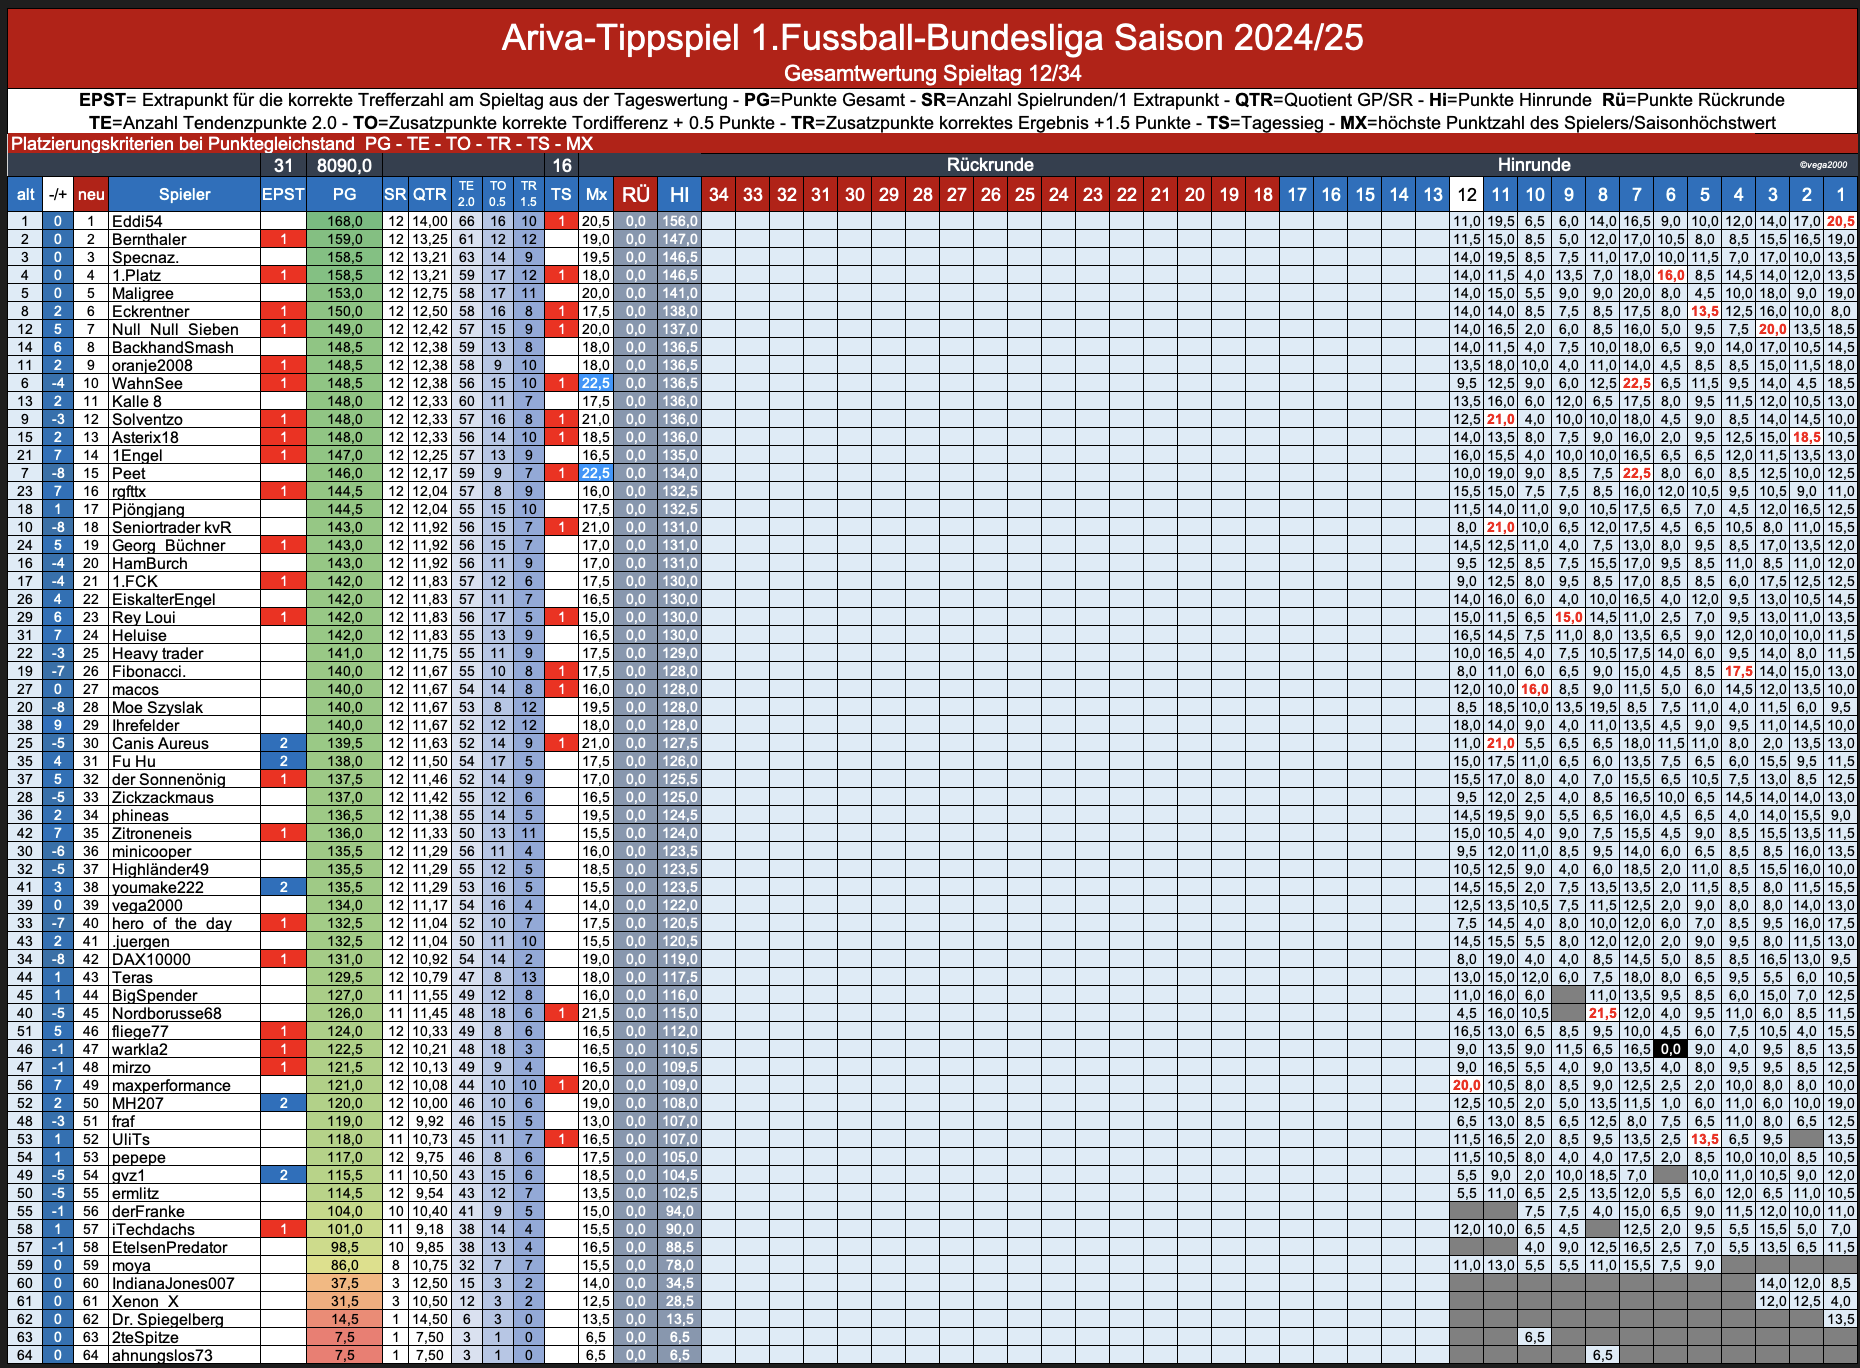The image size is (1860, 1368).
Task: Click the -/+ column header
Action: (59, 195)
